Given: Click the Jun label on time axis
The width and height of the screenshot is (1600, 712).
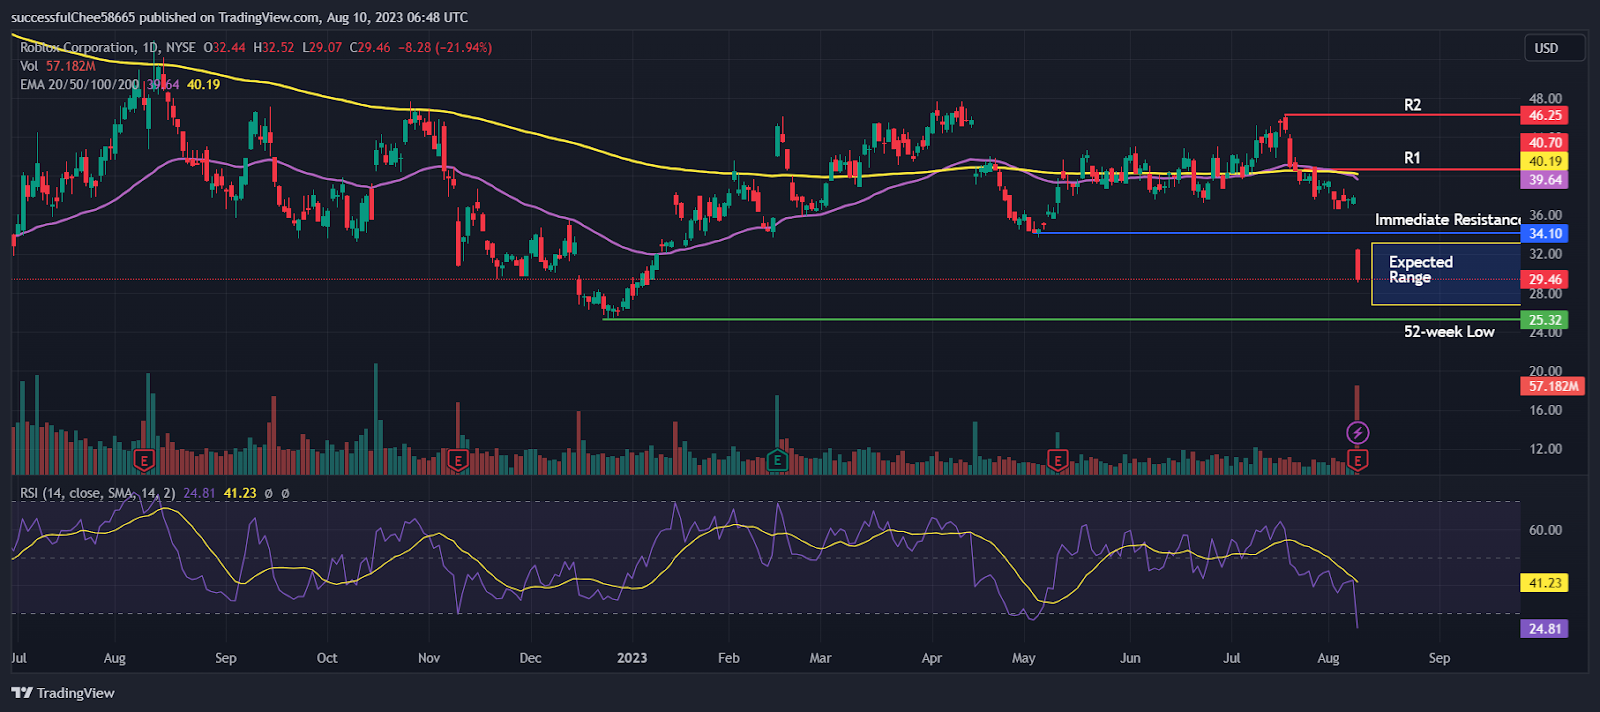Looking at the screenshot, I should (1130, 658).
